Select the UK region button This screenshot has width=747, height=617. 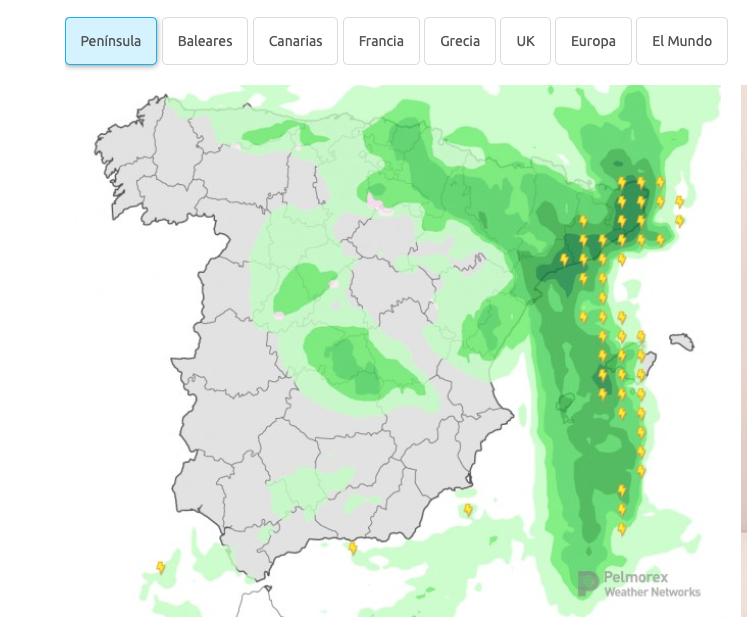526,41
